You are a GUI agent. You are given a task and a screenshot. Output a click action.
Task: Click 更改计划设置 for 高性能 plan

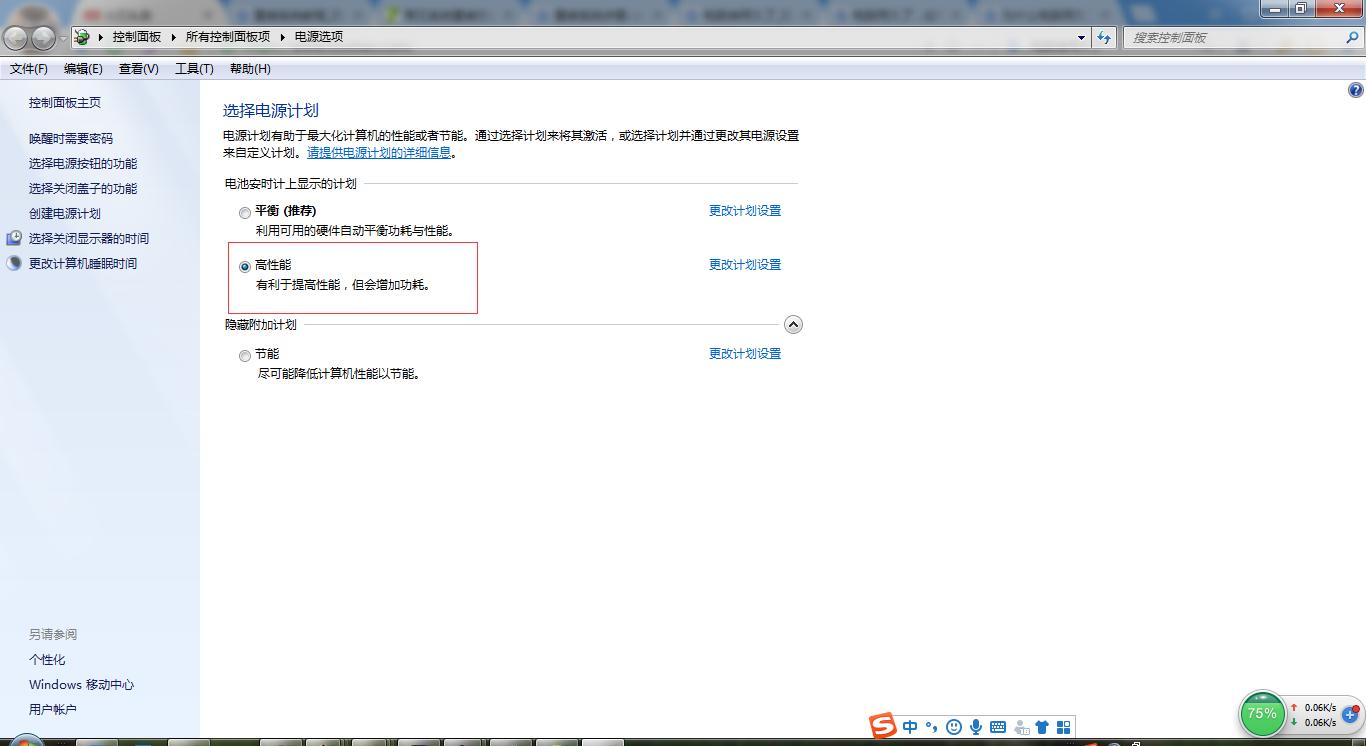[745, 265]
